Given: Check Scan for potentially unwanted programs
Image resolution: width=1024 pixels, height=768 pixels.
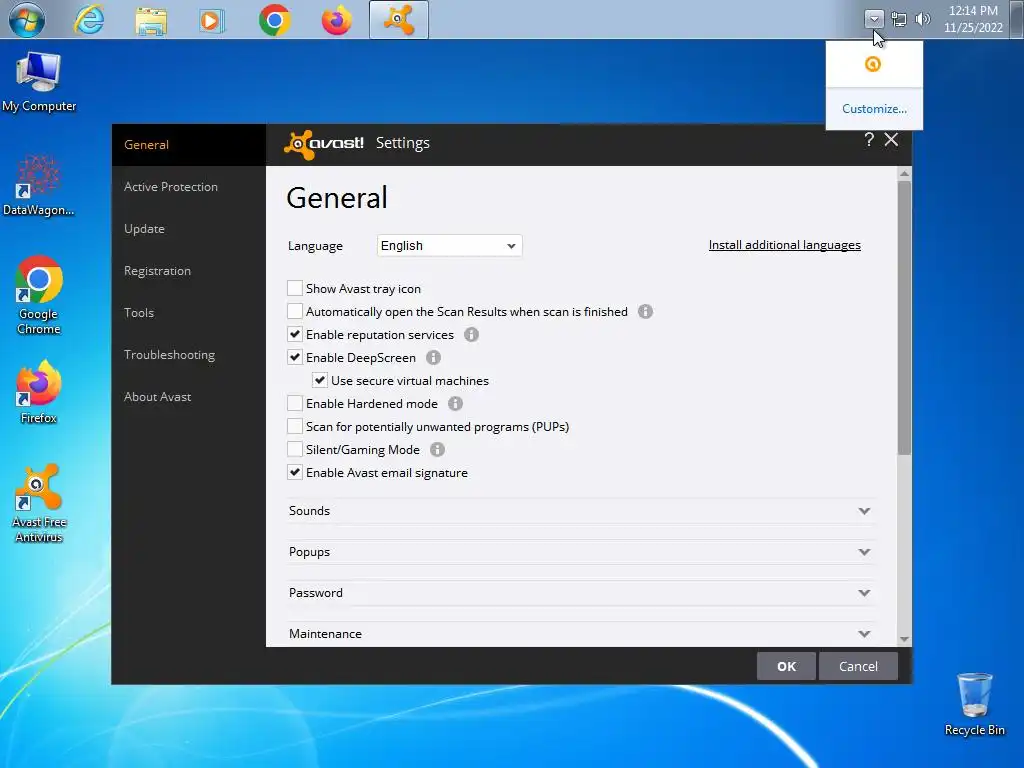Looking at the screenshot, I should point(295,426).
